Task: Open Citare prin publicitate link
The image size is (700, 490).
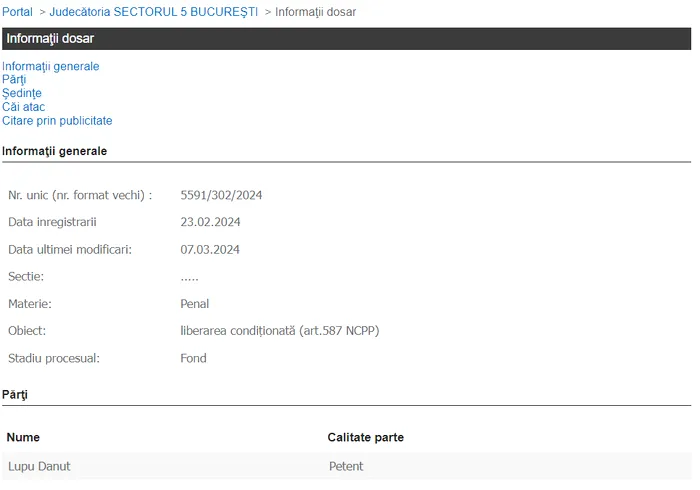Action: [x=57, y=121]
